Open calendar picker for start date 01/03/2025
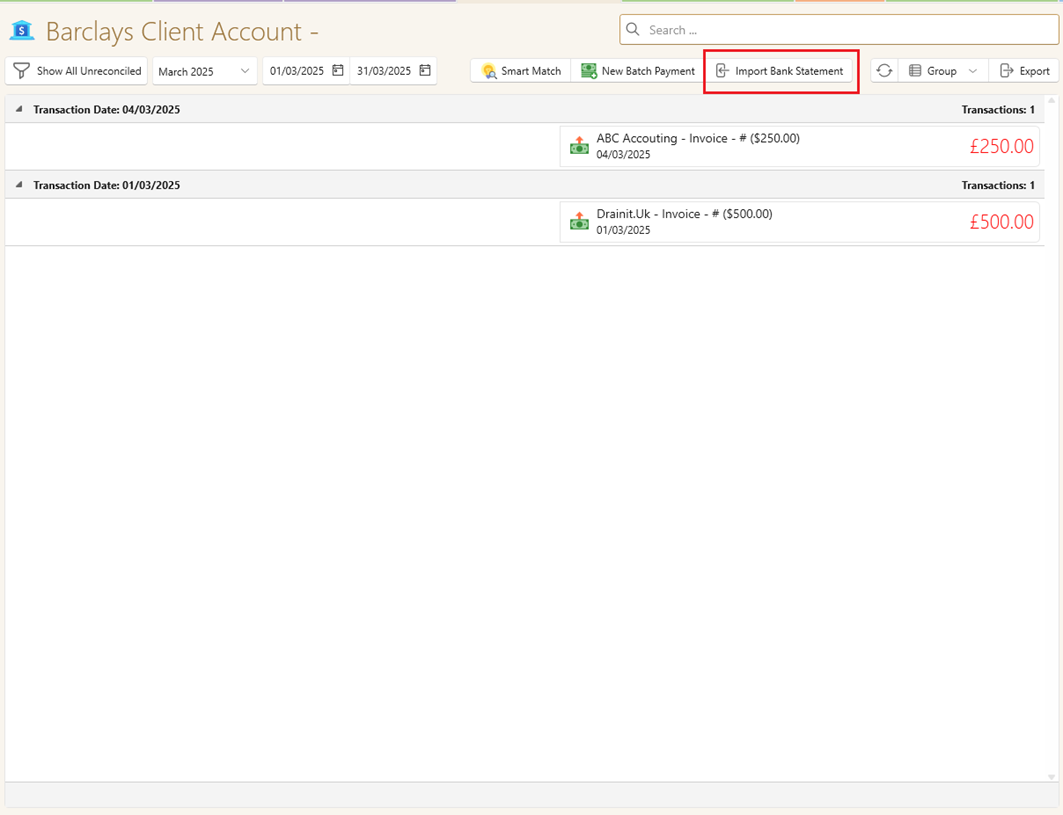This screenshot has width=1063, height=815. [x=338, y=71]
